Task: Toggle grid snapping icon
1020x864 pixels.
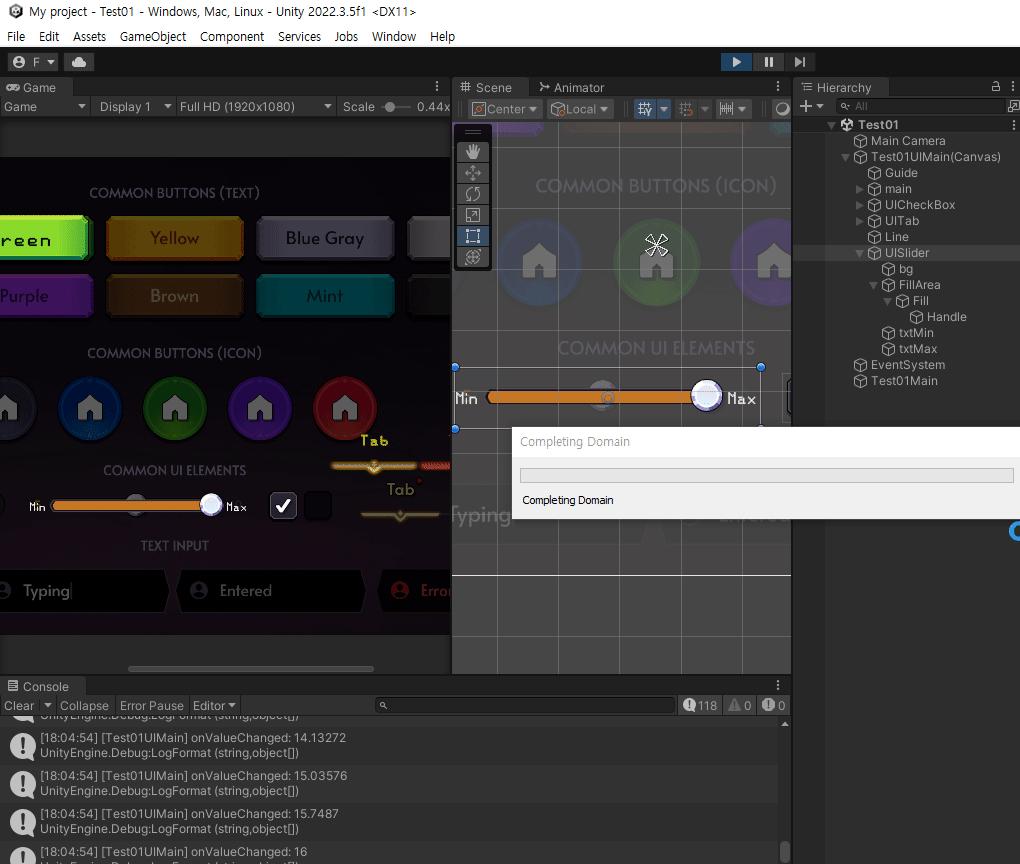Action: pos(686,109)
